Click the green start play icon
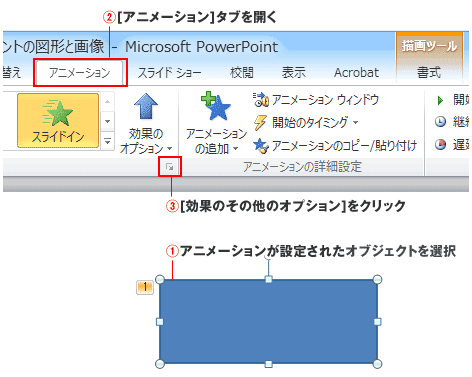The width and height of the screenshot is (472, 377). pyautogui.click(x=440, y=100)
